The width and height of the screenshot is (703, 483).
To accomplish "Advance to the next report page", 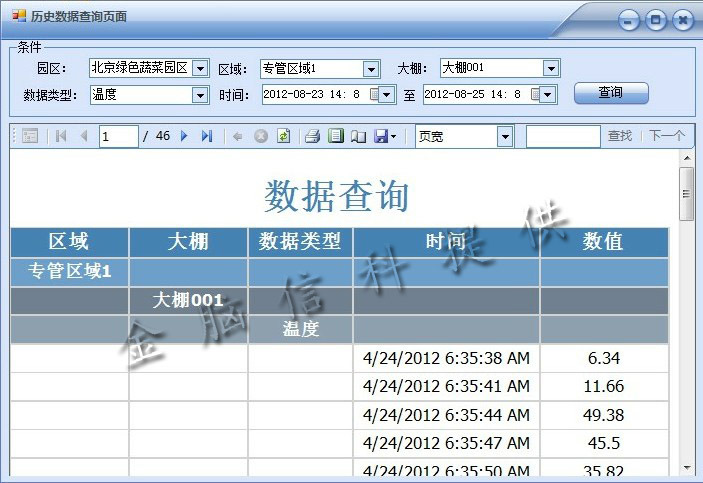I will tap(184, 136).
